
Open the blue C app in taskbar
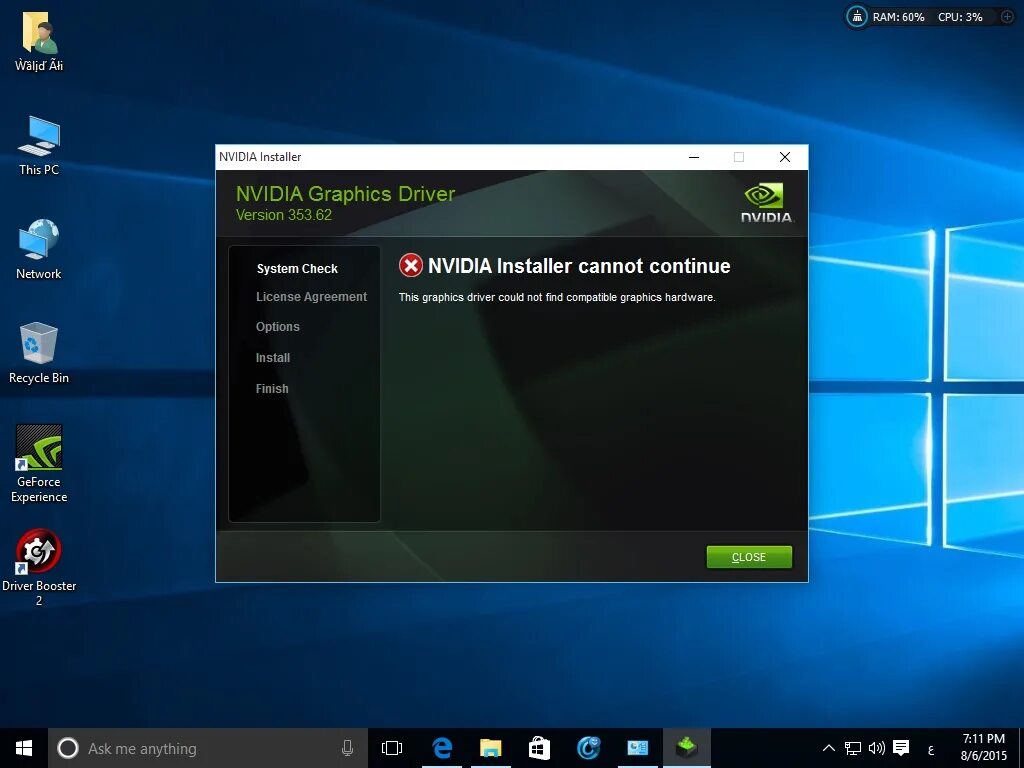point(588,748)
